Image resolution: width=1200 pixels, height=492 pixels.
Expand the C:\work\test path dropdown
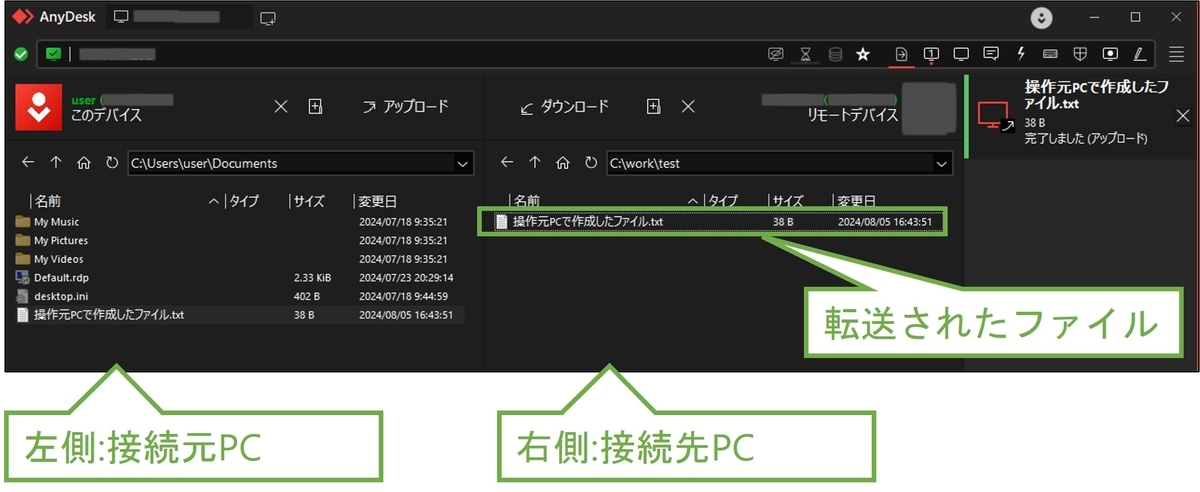point(941,163)
